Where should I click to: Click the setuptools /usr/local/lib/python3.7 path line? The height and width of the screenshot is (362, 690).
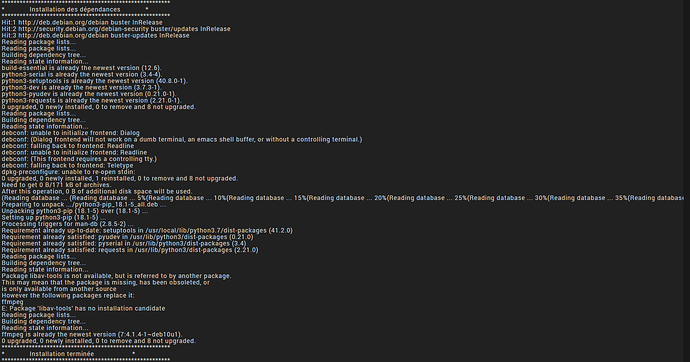(147, 230)
